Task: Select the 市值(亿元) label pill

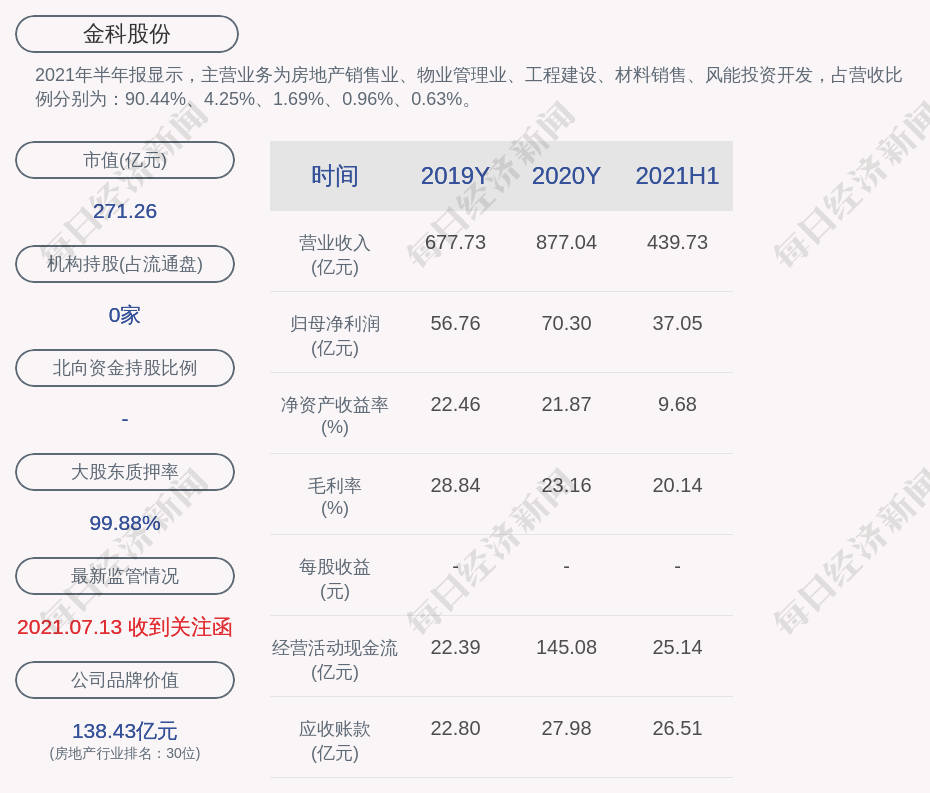Action: pos(125,160)
